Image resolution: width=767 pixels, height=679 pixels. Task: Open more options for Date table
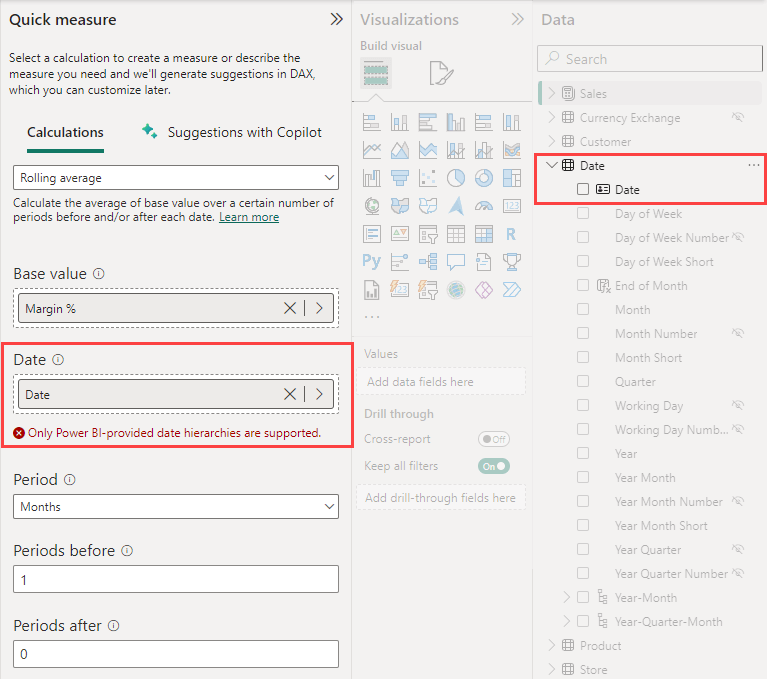pos(754,165)
